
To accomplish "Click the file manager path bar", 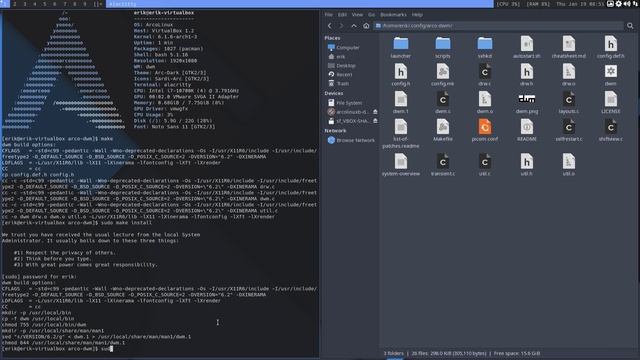I will point(497,26).
